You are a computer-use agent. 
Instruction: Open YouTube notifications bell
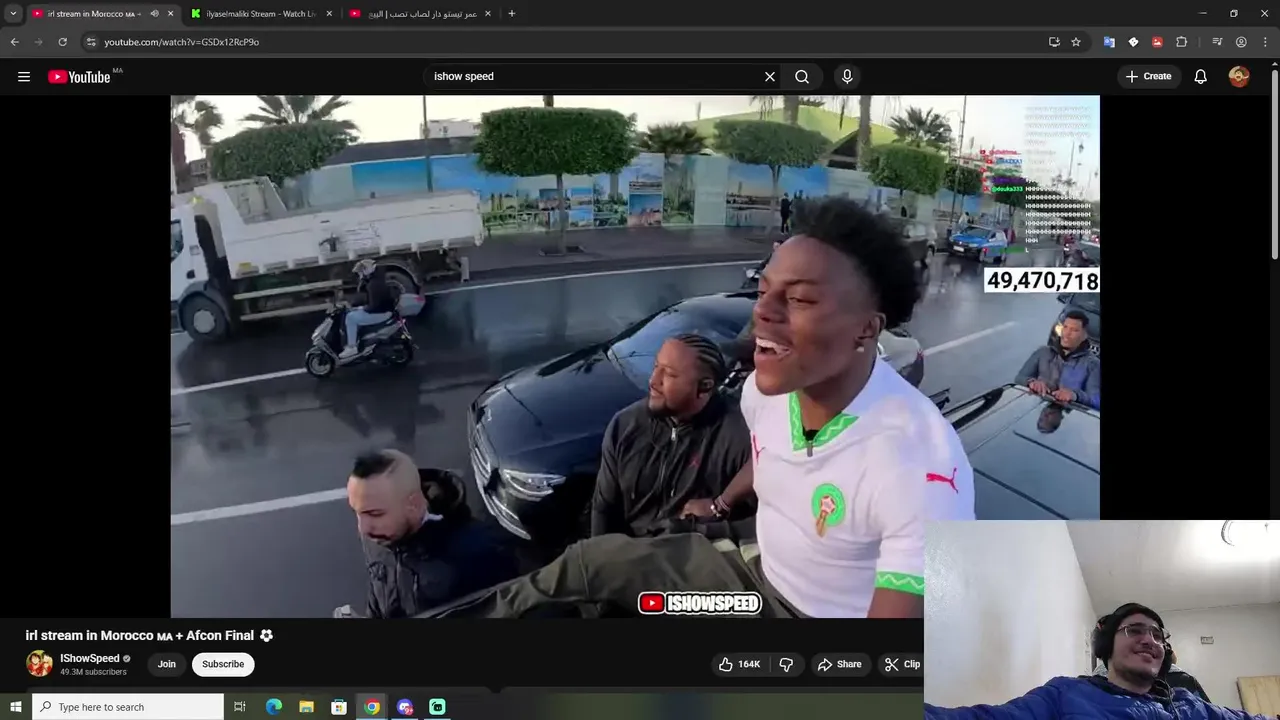[x=1201, y=77]
